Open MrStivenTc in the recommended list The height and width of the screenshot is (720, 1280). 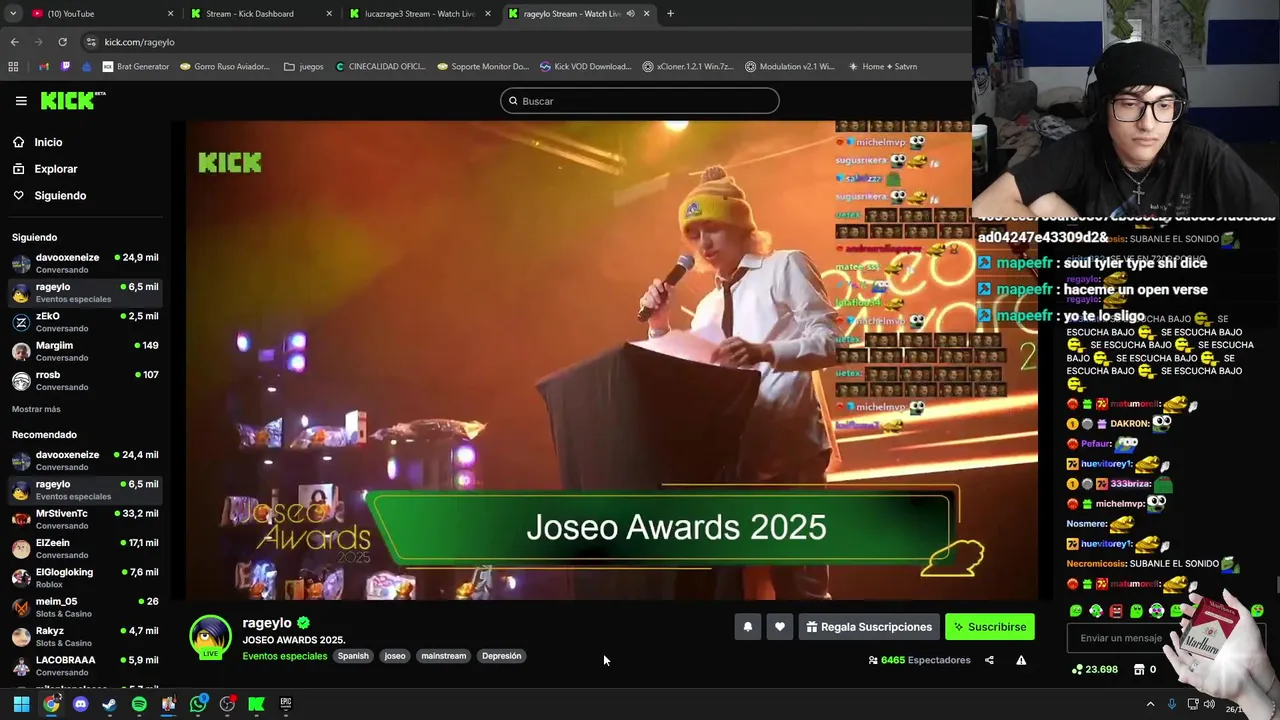(x=84, y=519)
